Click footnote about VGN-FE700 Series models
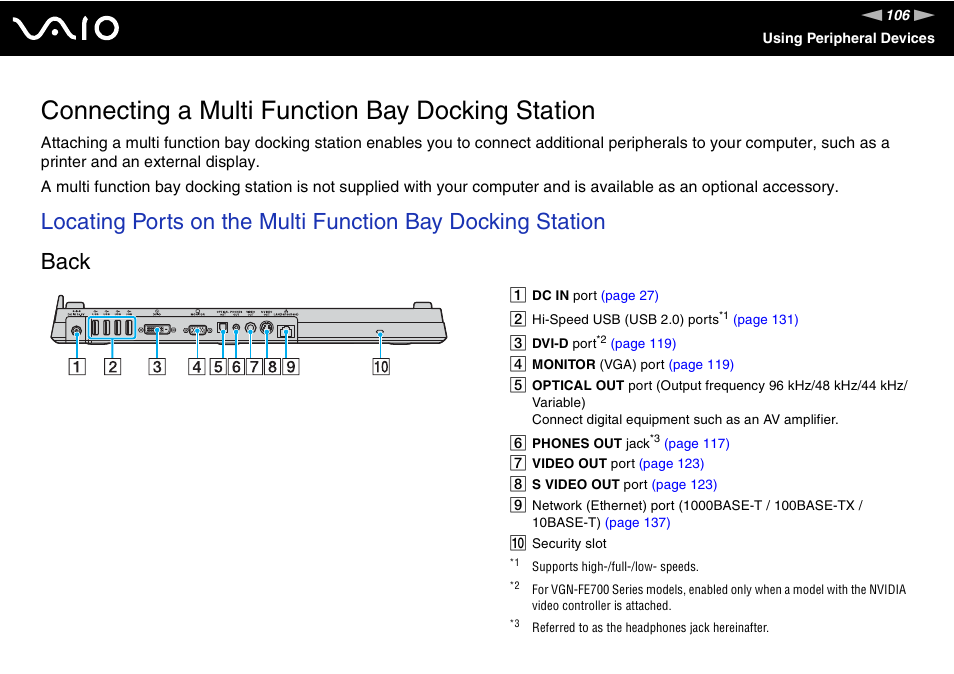The image size is (954, 674). (719, 597)
